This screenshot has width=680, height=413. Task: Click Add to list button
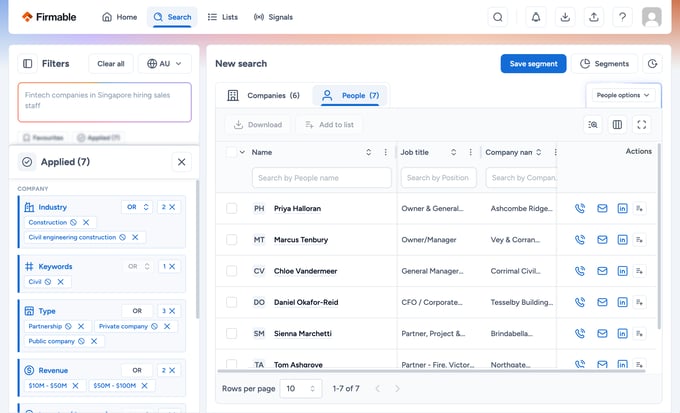tap(329, 125)
